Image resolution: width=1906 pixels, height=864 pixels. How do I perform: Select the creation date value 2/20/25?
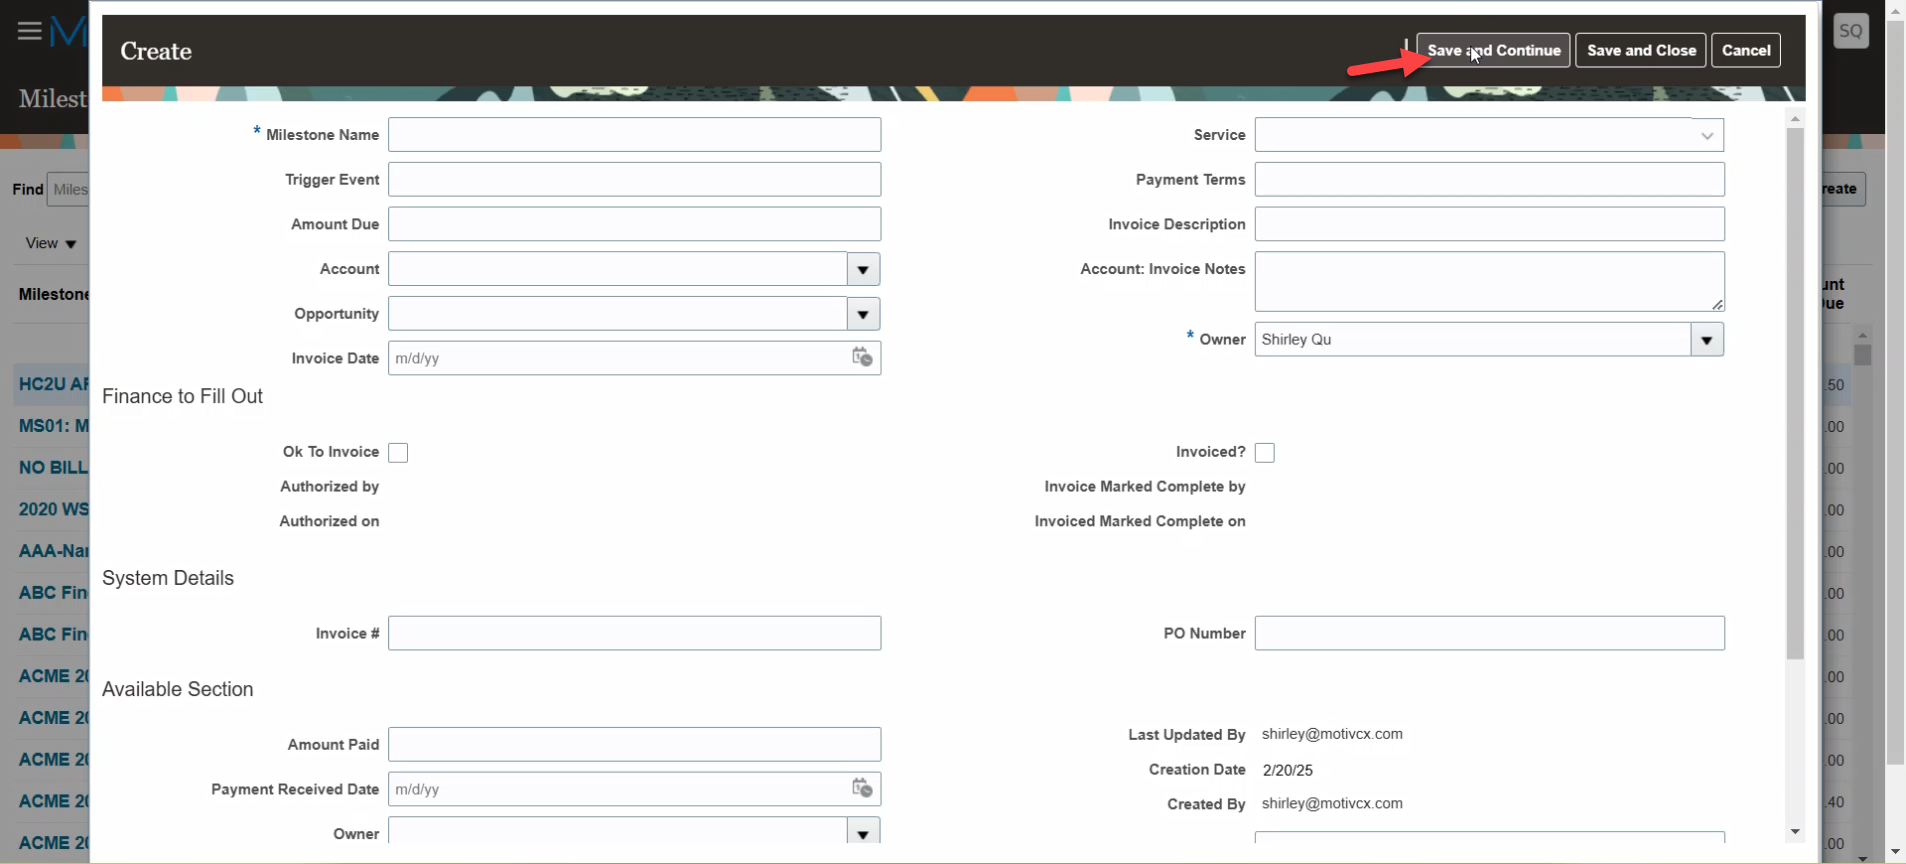tap(1288, 770)
